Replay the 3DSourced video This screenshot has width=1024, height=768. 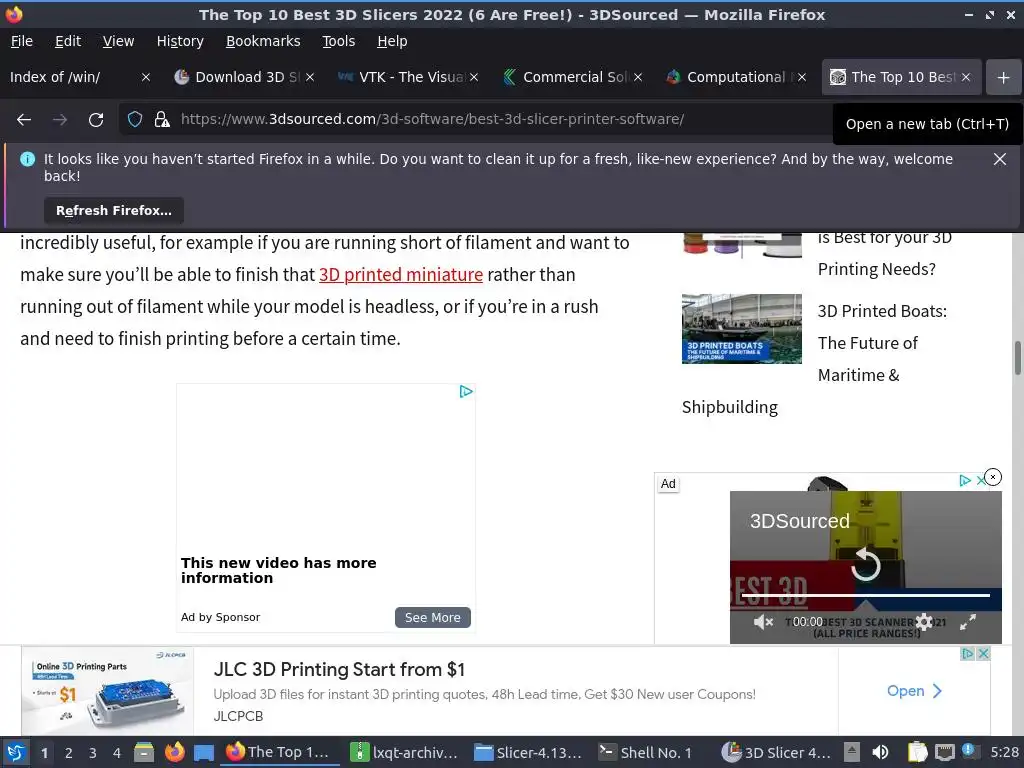click(x=866, y=564)
